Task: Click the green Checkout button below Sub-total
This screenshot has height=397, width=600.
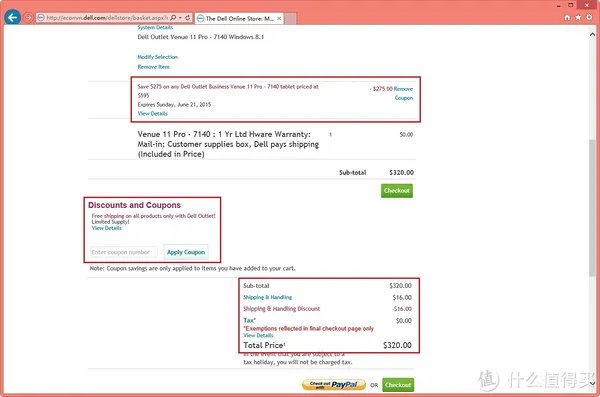Action: (x=397, y=191)
